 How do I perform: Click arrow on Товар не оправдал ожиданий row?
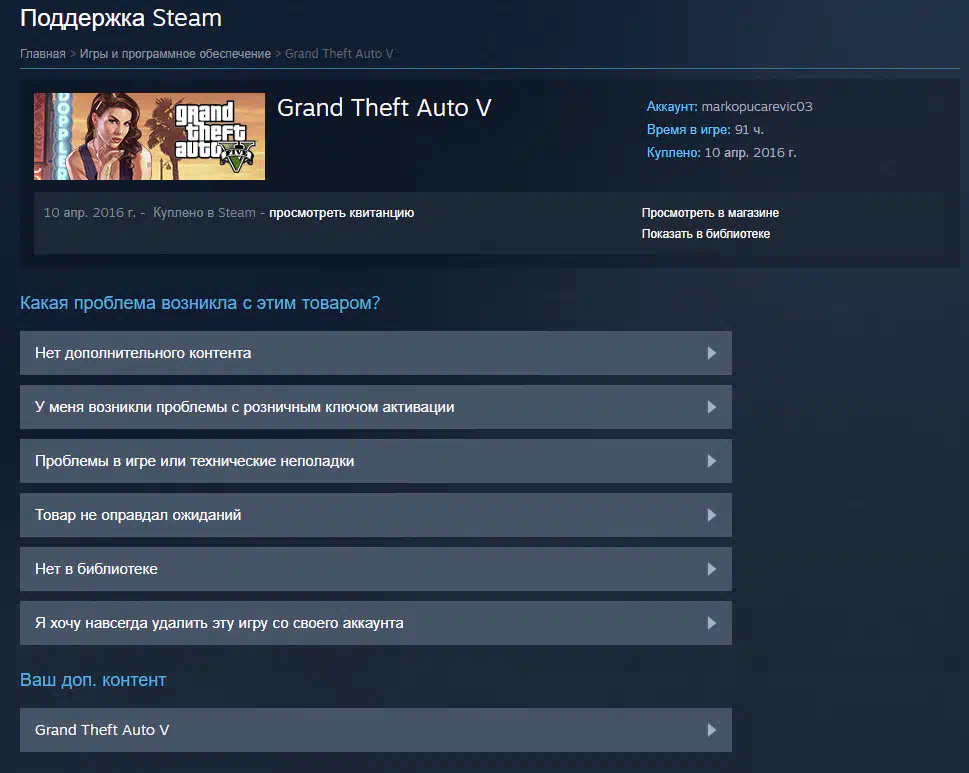tap(711, 515)
